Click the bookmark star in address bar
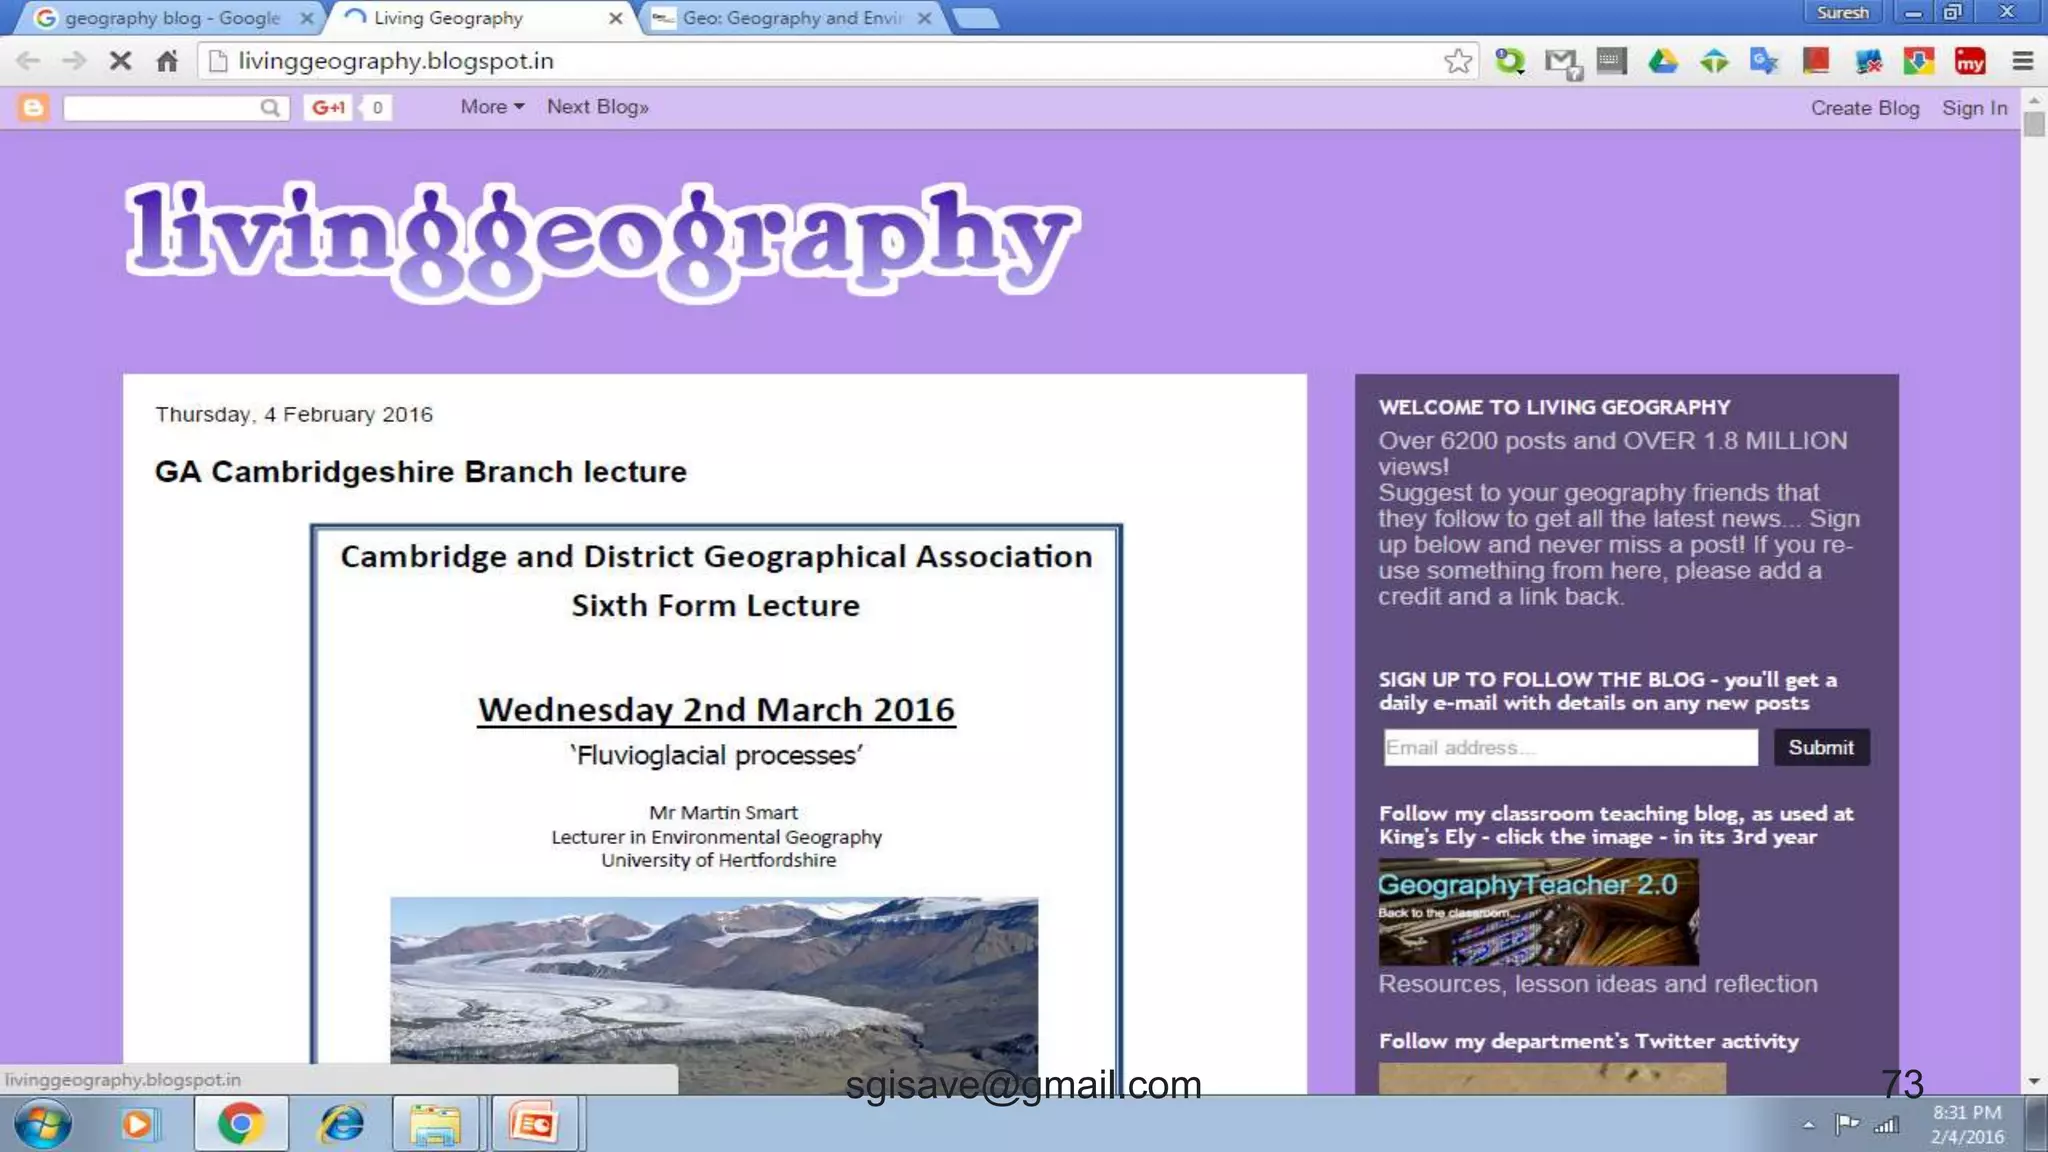 pyautogui.click(x=1458, y=61)
